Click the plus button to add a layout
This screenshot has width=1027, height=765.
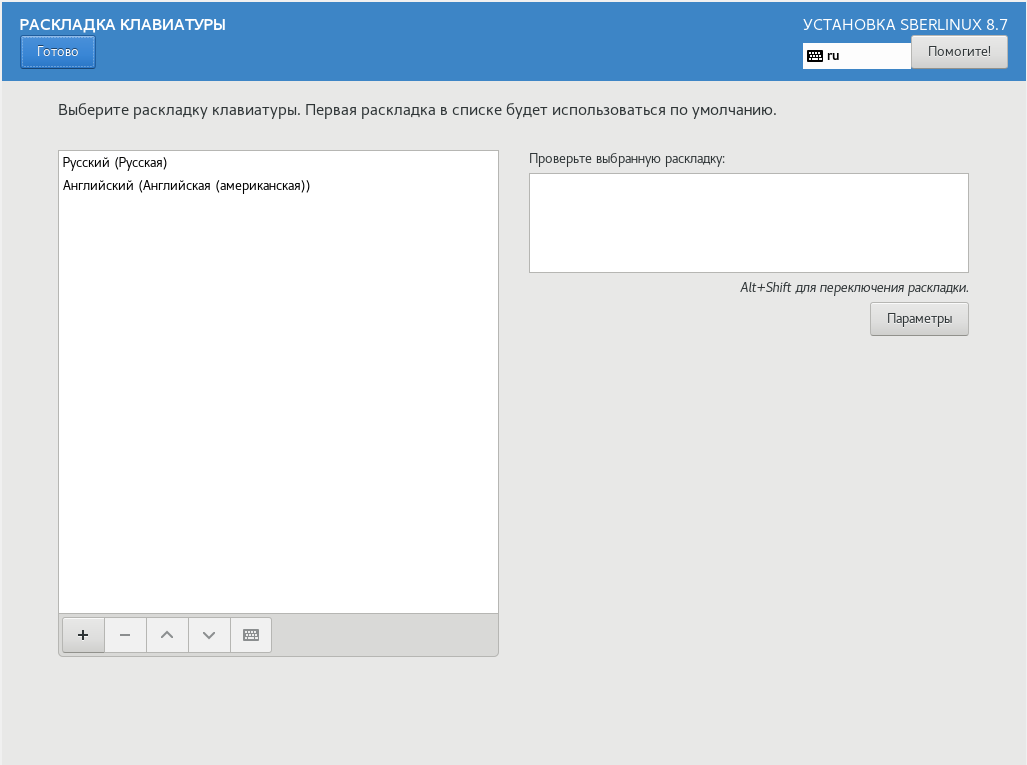(83, 635)
